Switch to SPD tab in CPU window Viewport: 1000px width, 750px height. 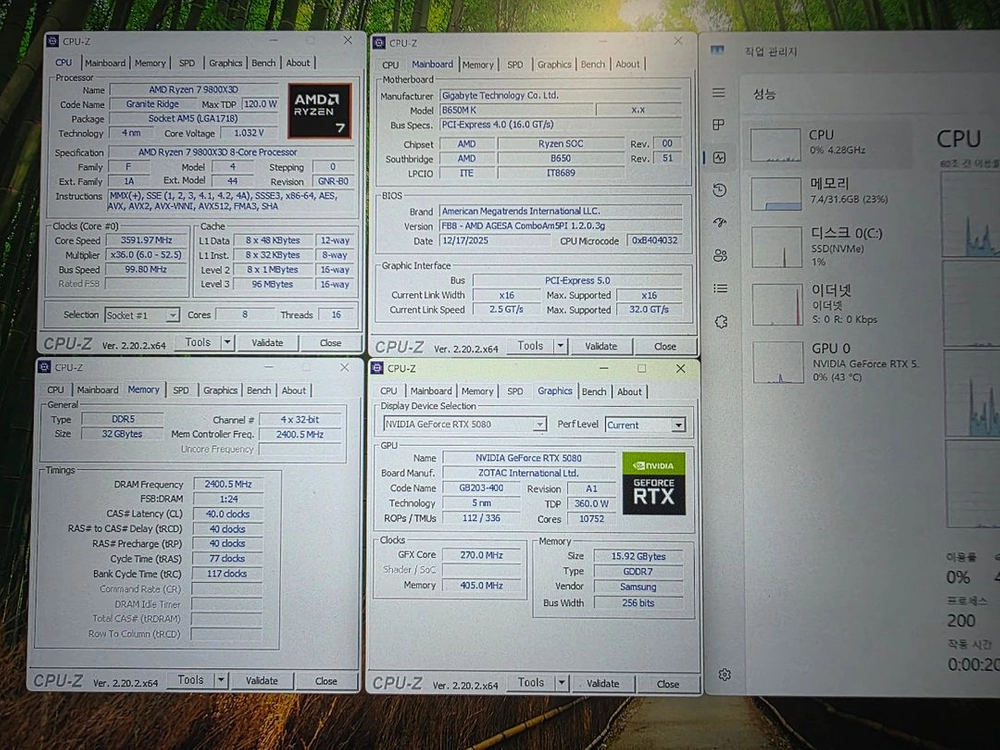click(187, 62)
